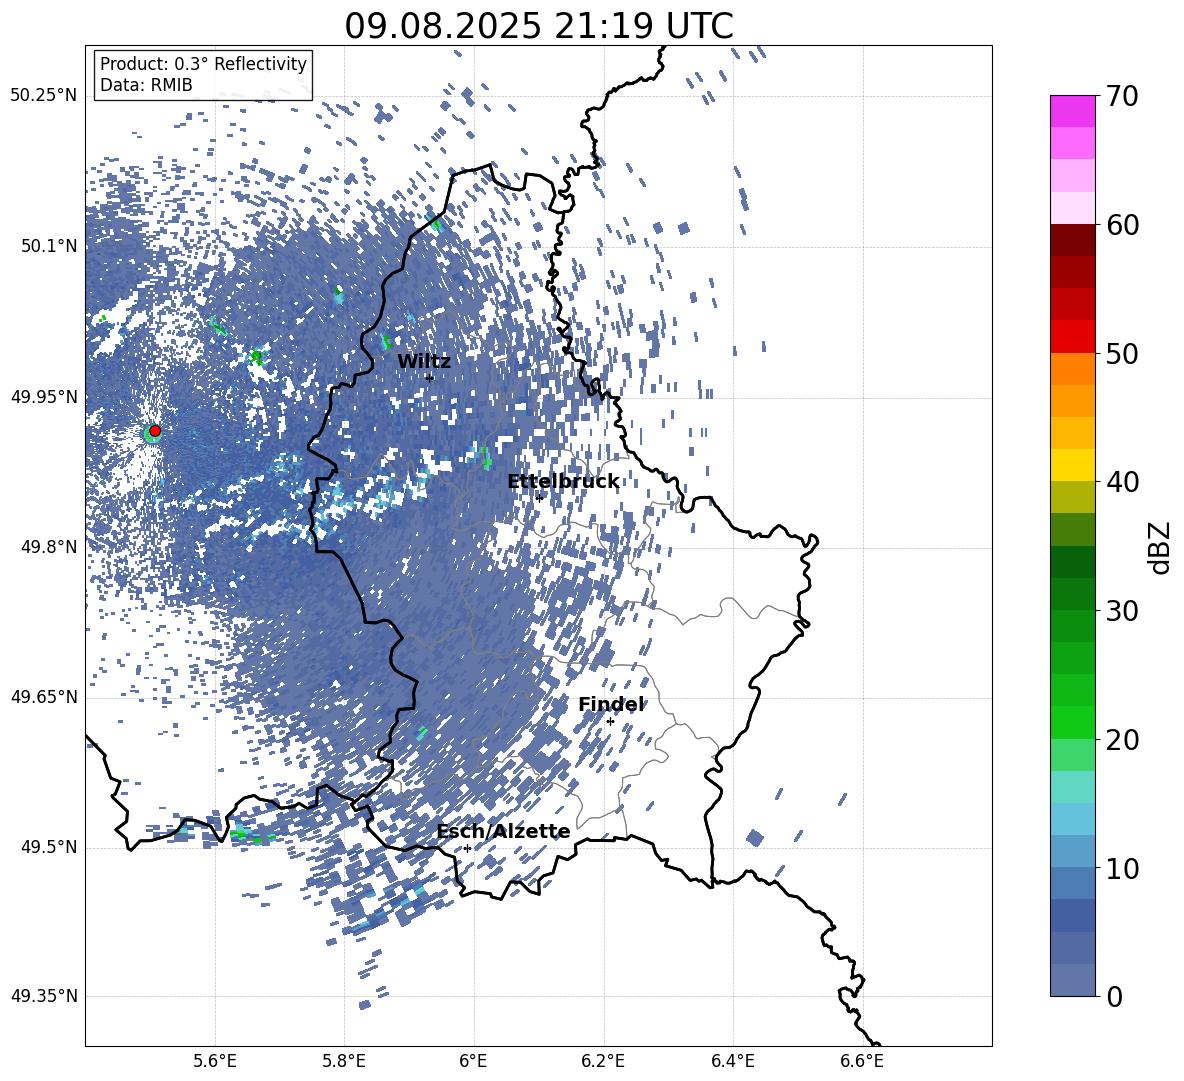Click the 50.1°N latitude label

tap(50, 246)
